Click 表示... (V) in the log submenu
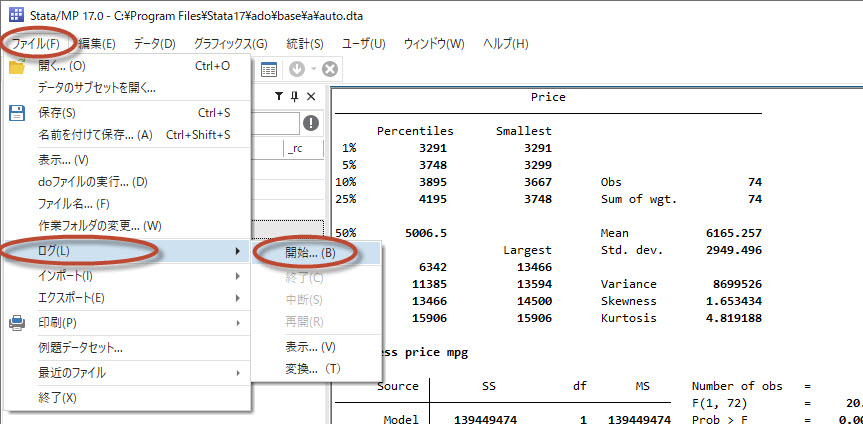Image resolution: width=863 pixels, height=424 pixels. point(316,347)
